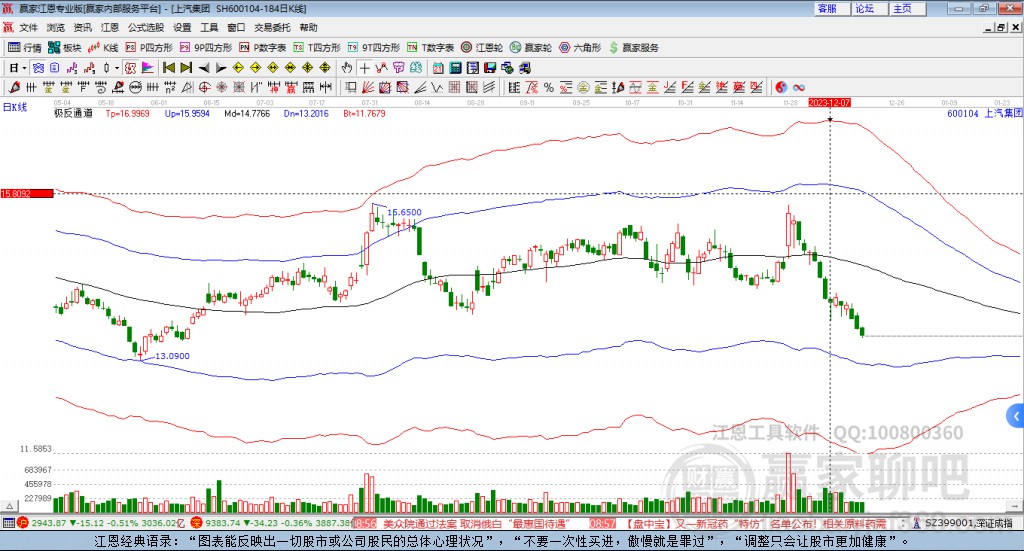Screen dimensions: 1024x551
Task: Open the 文件 menu
Action: [28, 27]
